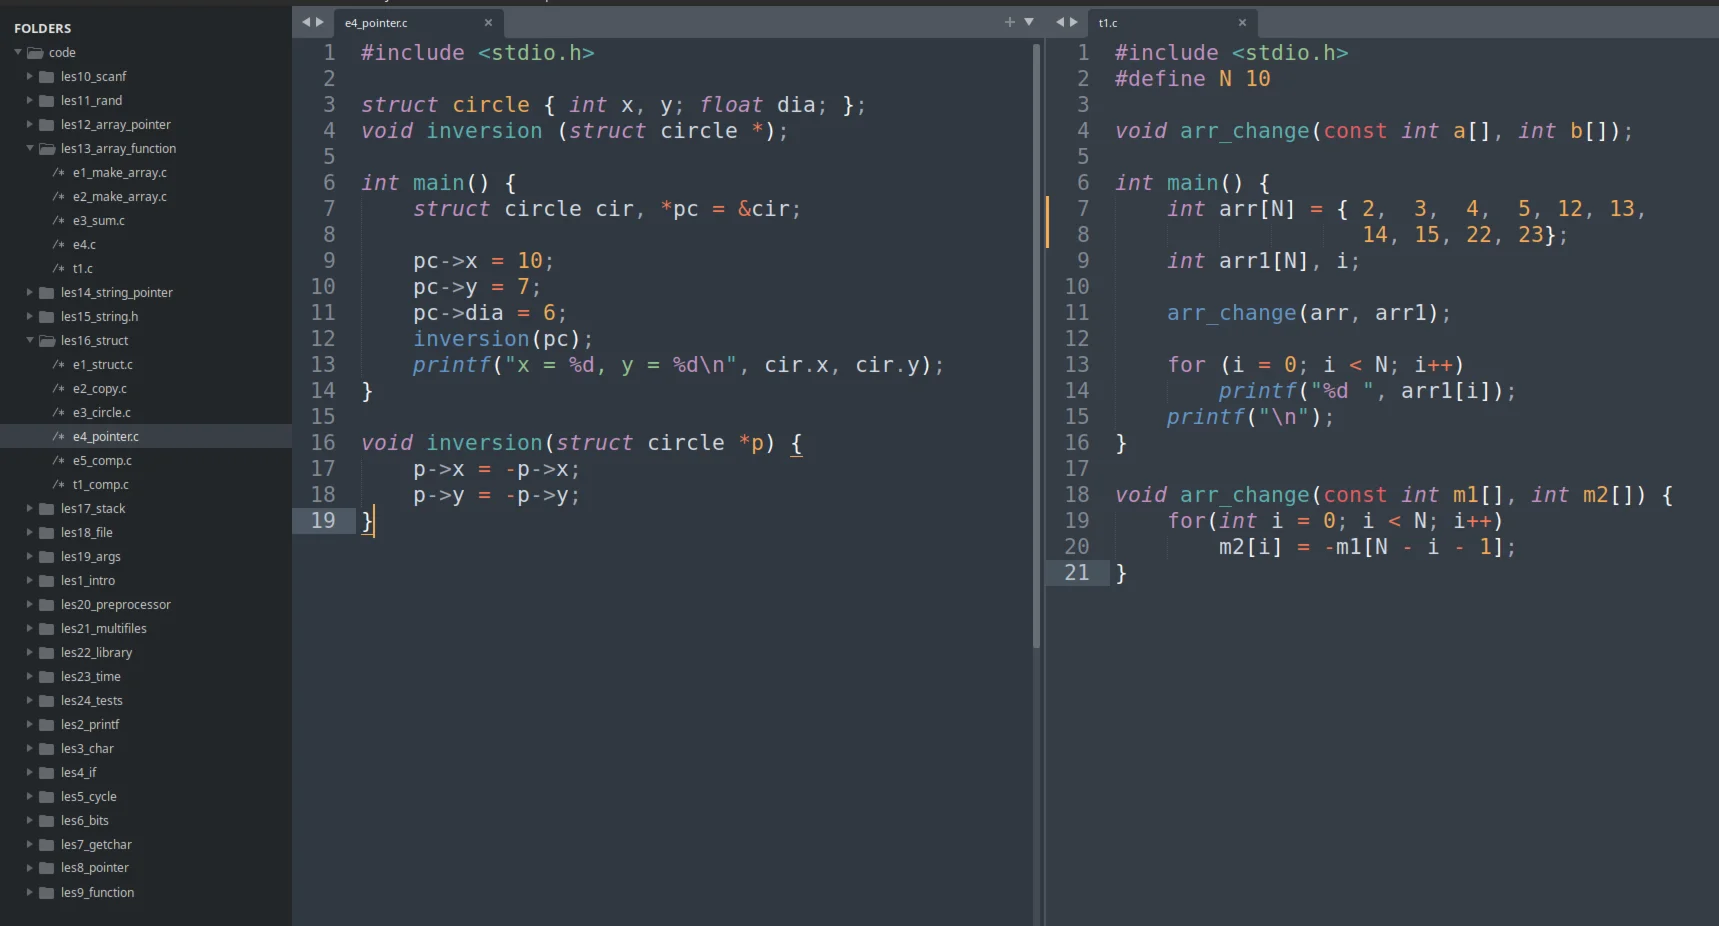Screen dimensions: 1719x926
Task: Open the tab list dropdown arrow
Action: click(1029, 22)
